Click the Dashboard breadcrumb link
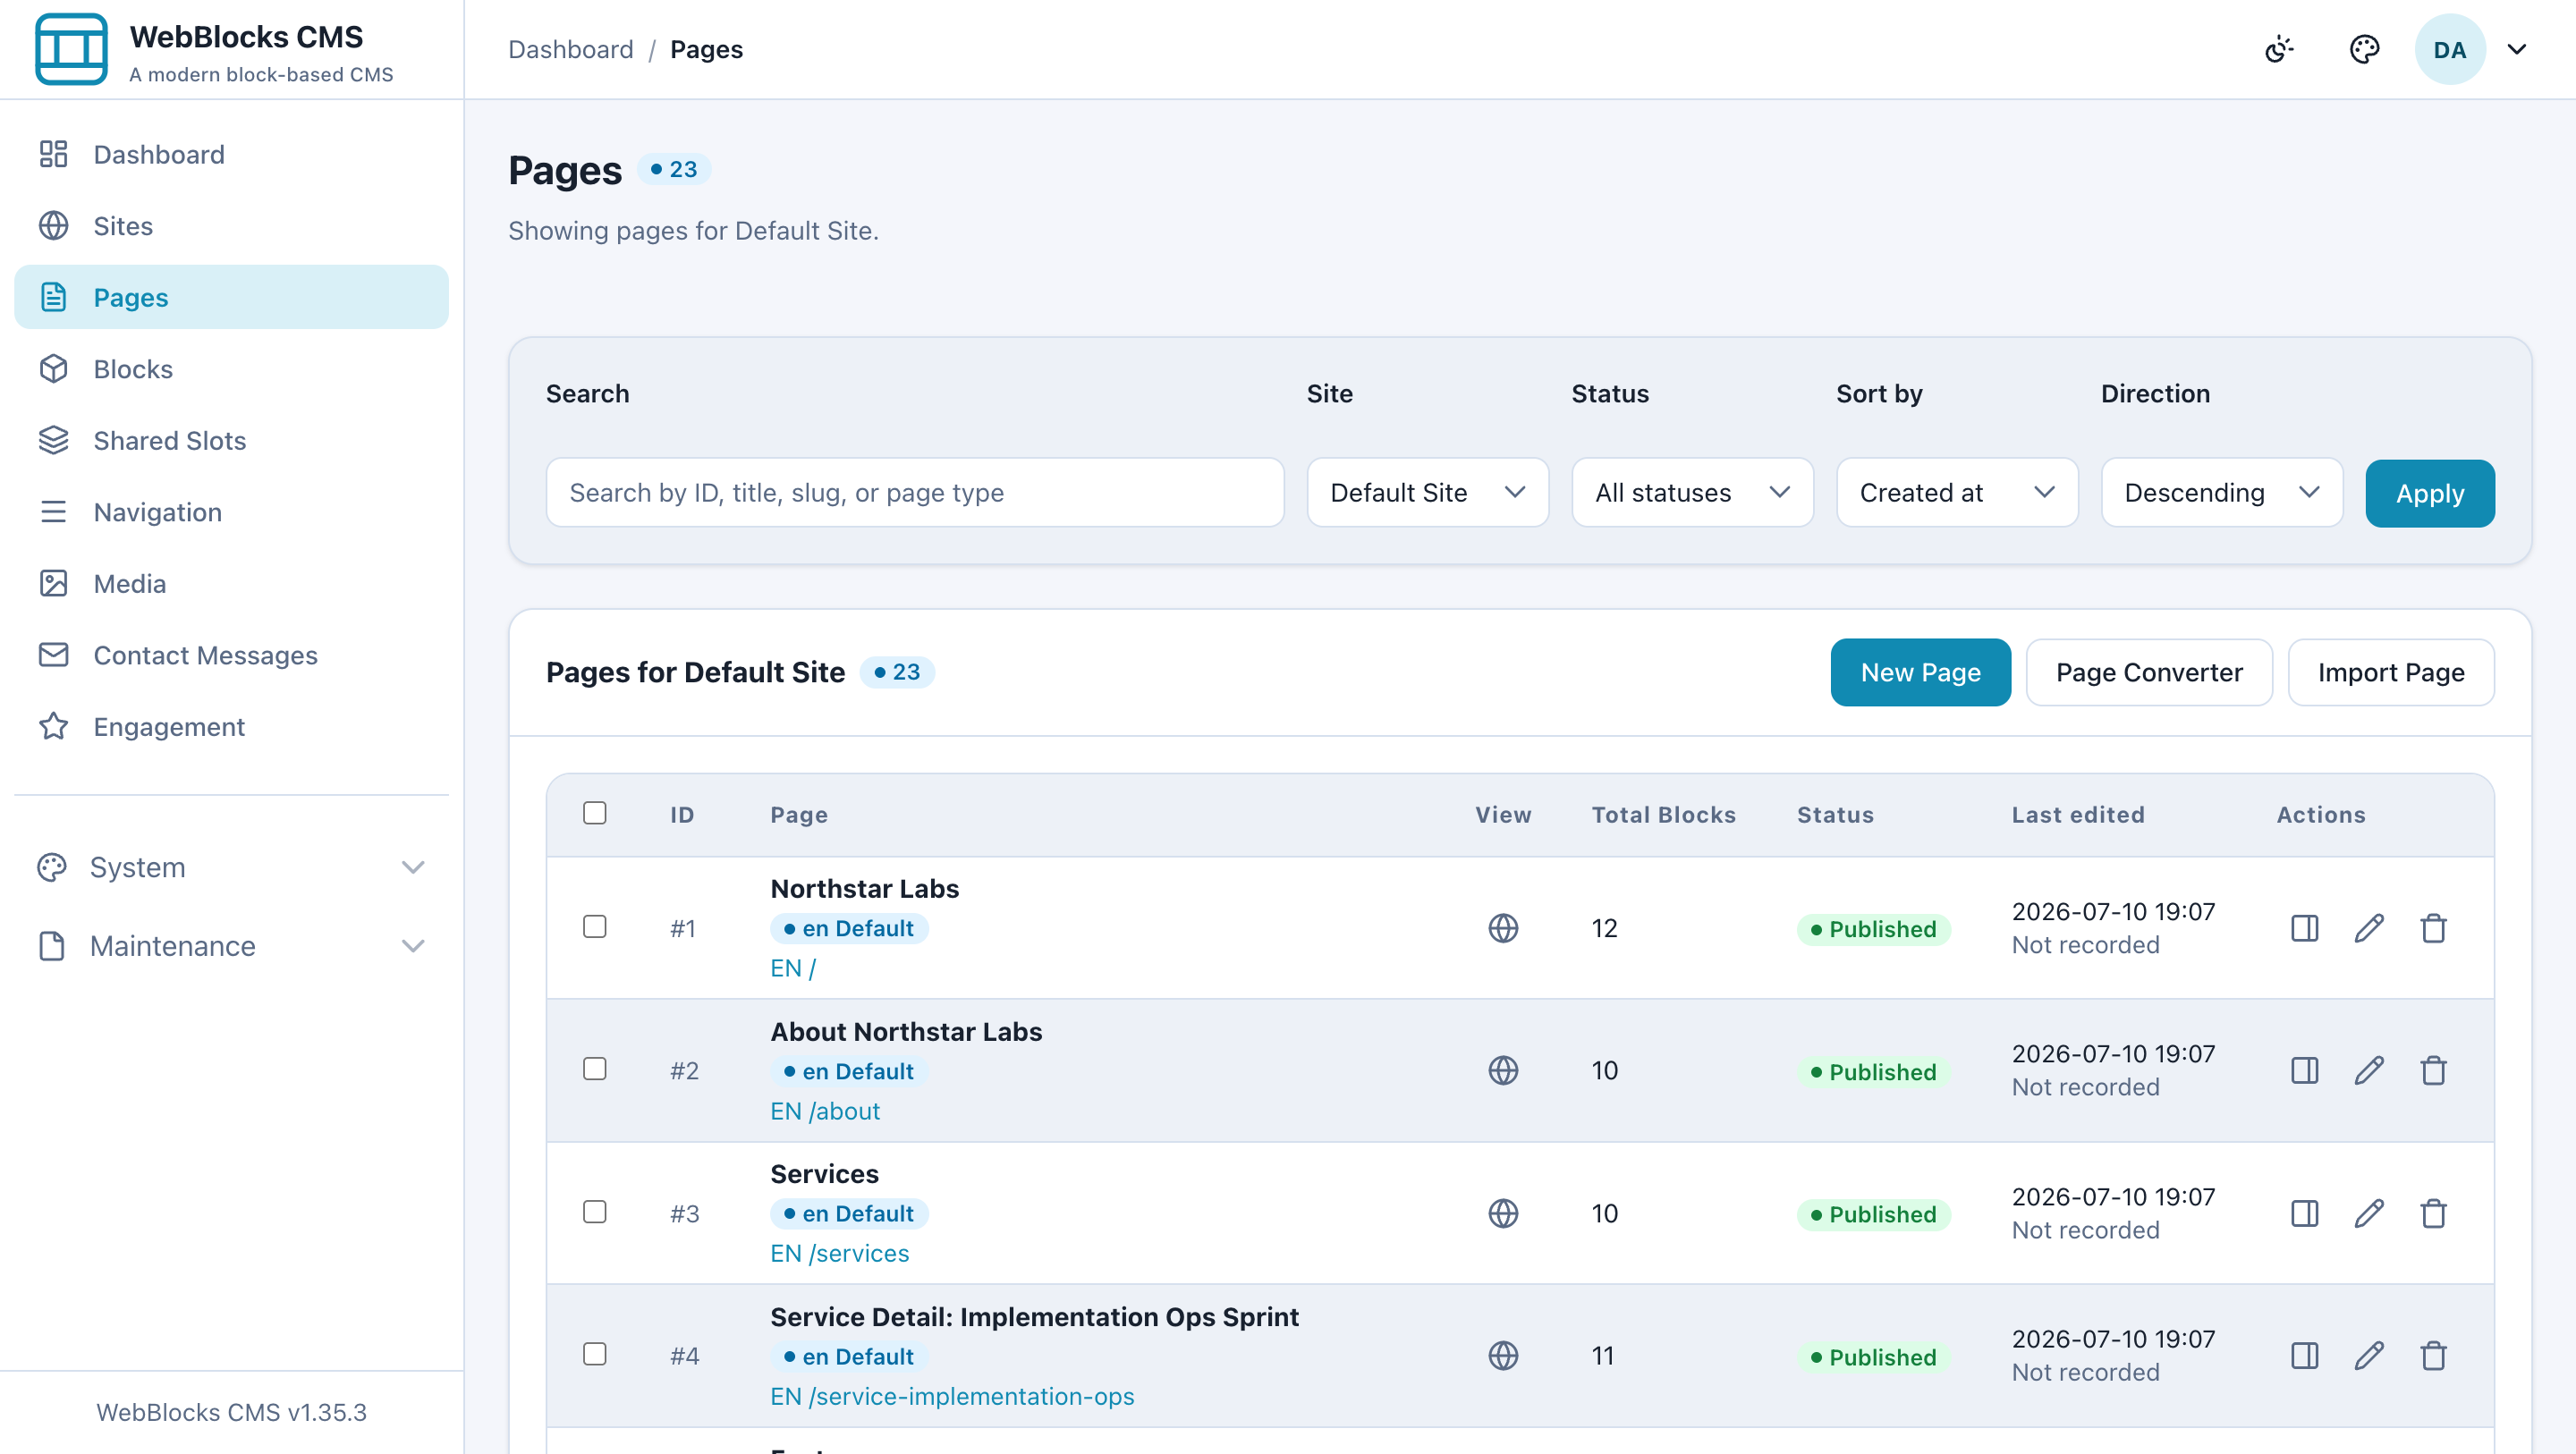2576x1454 pixels. coord(570,49)
